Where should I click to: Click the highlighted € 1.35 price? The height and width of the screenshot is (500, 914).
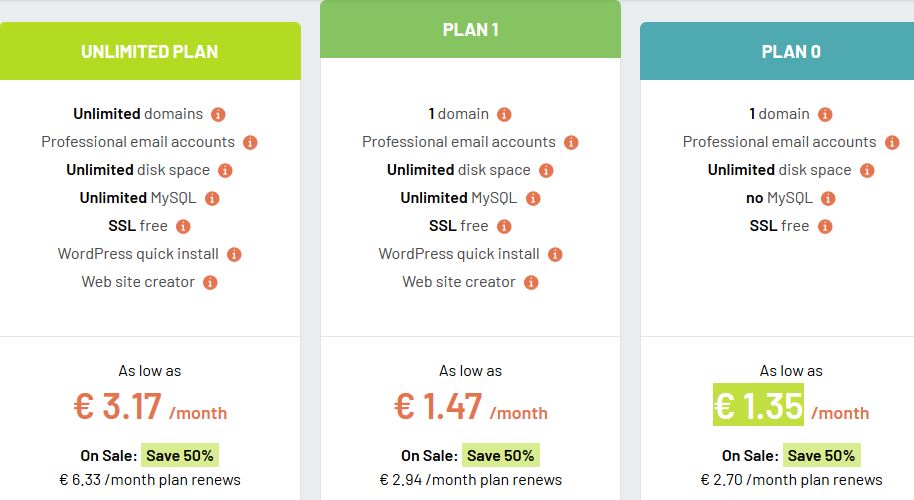tap(758, 405)
